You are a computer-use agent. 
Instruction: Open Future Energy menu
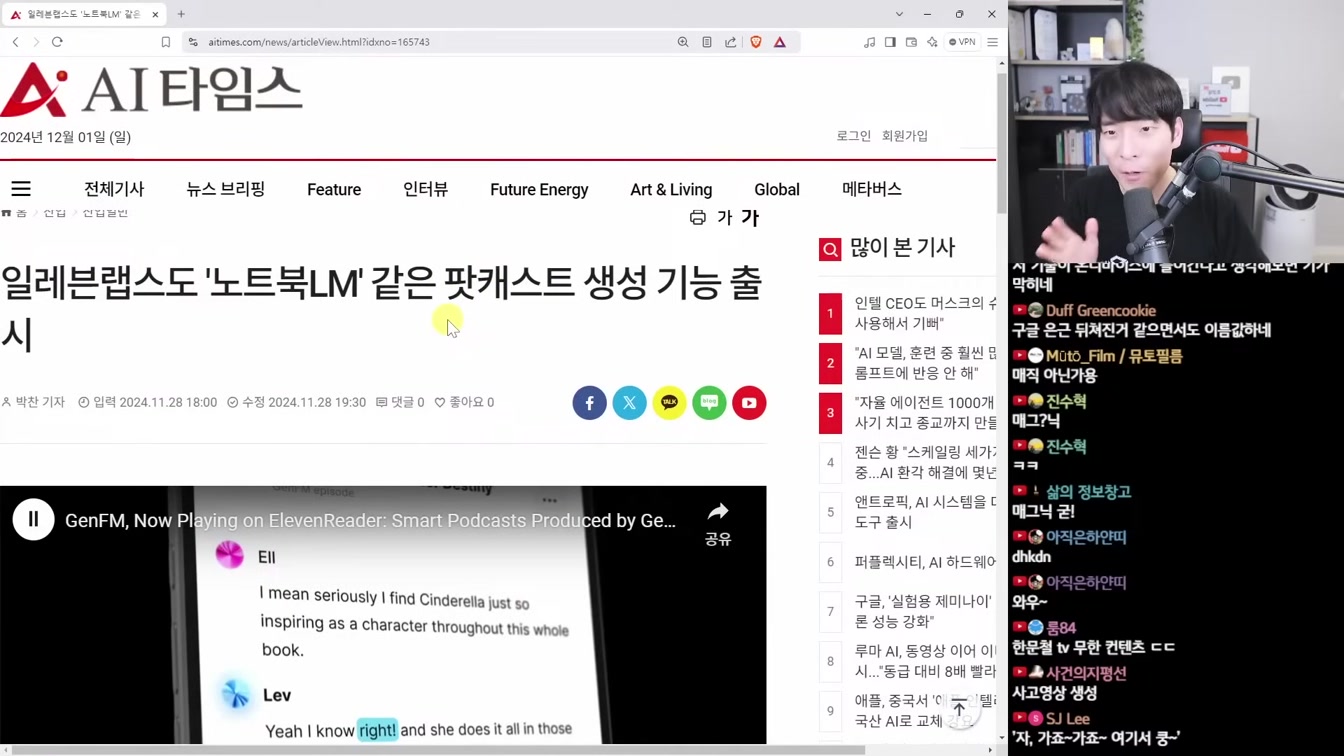click(x=539, y=189)
